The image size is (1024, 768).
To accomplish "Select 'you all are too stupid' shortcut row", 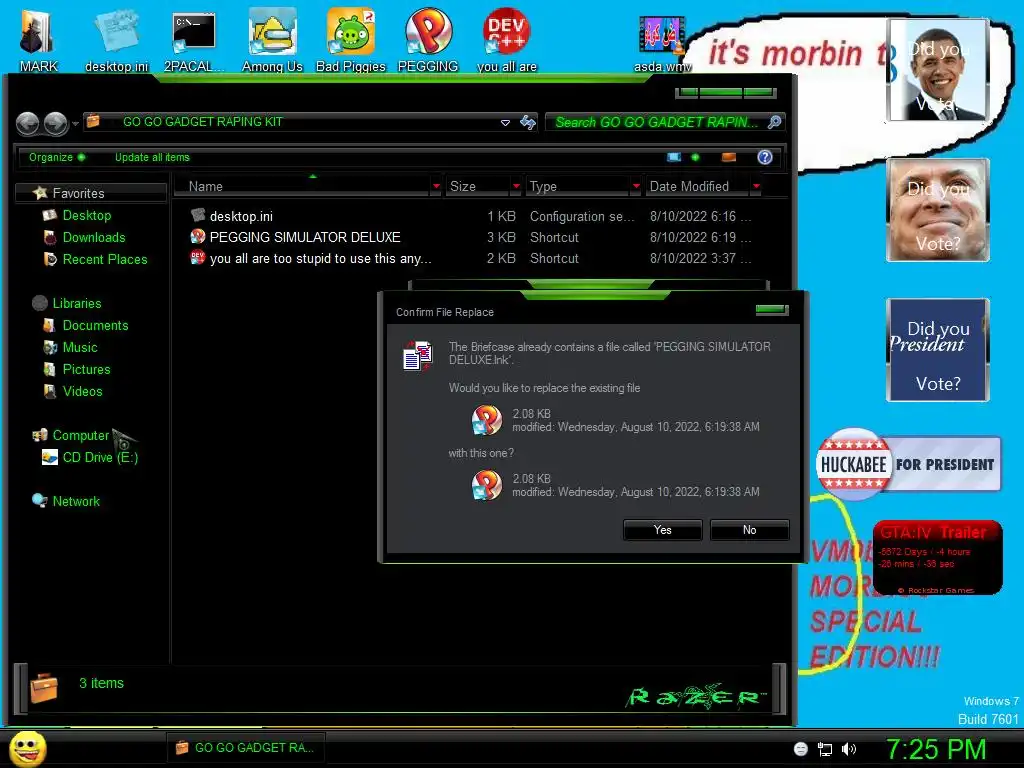I will (470, 258).
